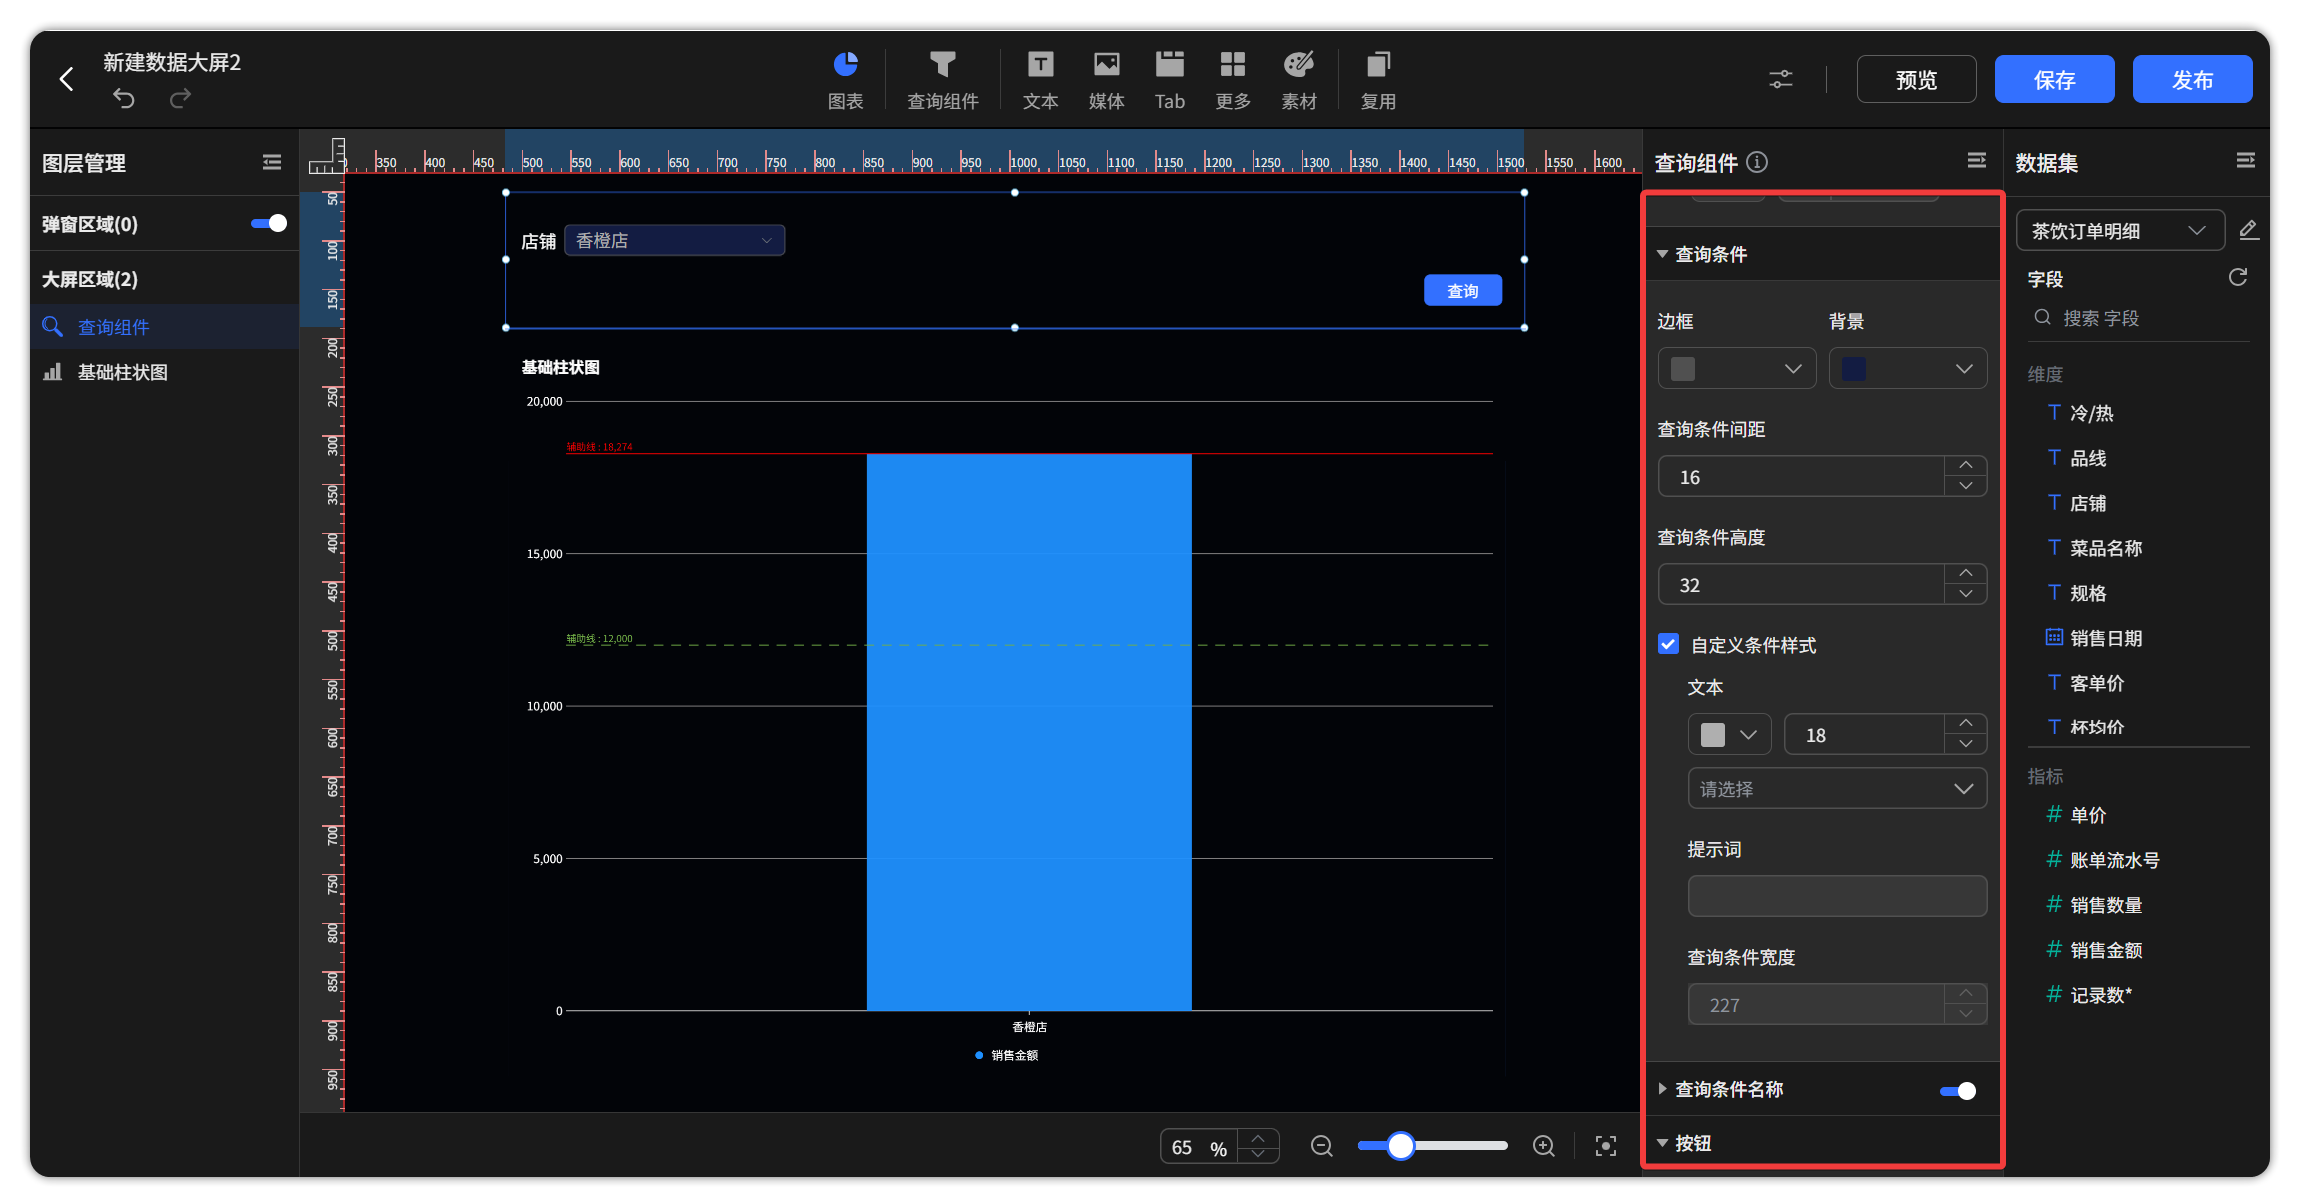Click the 搜索字段 search box
The image size is (2300, 1197).
(2138, 318)
